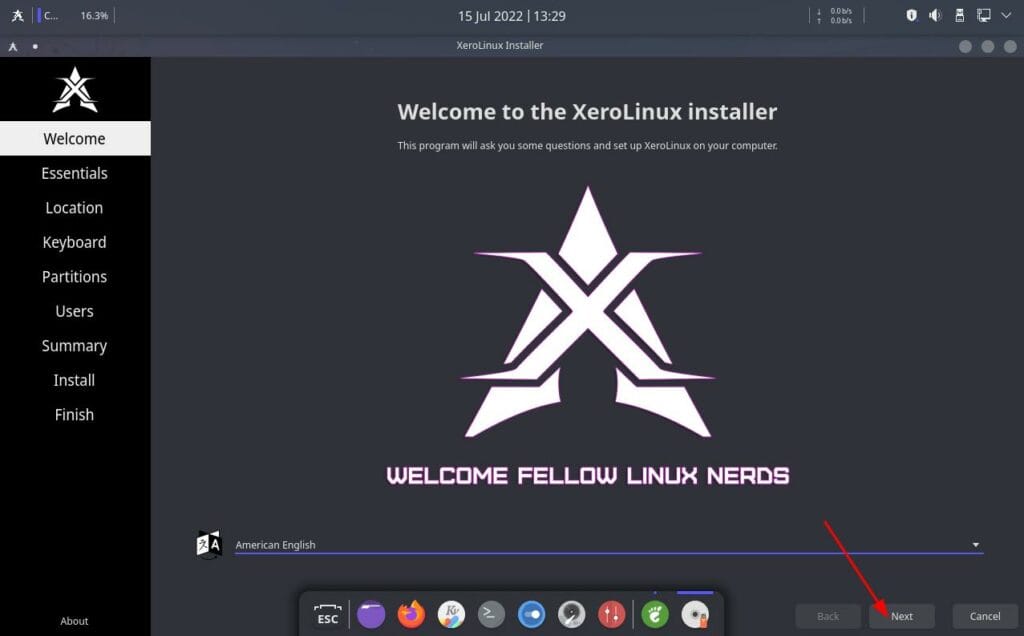This screenshot has width=1024, height=636.
Task: Open the green GNOME foot dock icon
Action: 655,614
